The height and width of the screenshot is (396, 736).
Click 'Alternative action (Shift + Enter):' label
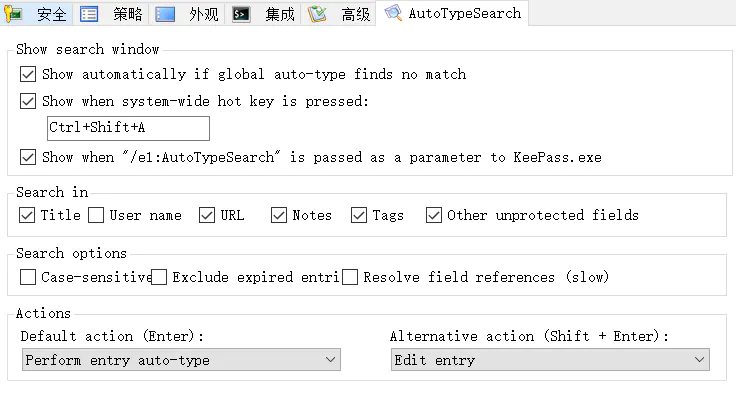point(529,336)
